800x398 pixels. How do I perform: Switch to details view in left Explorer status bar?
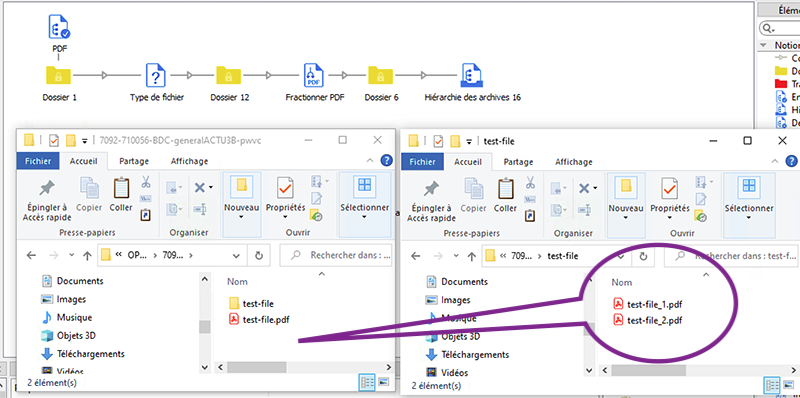367,382
